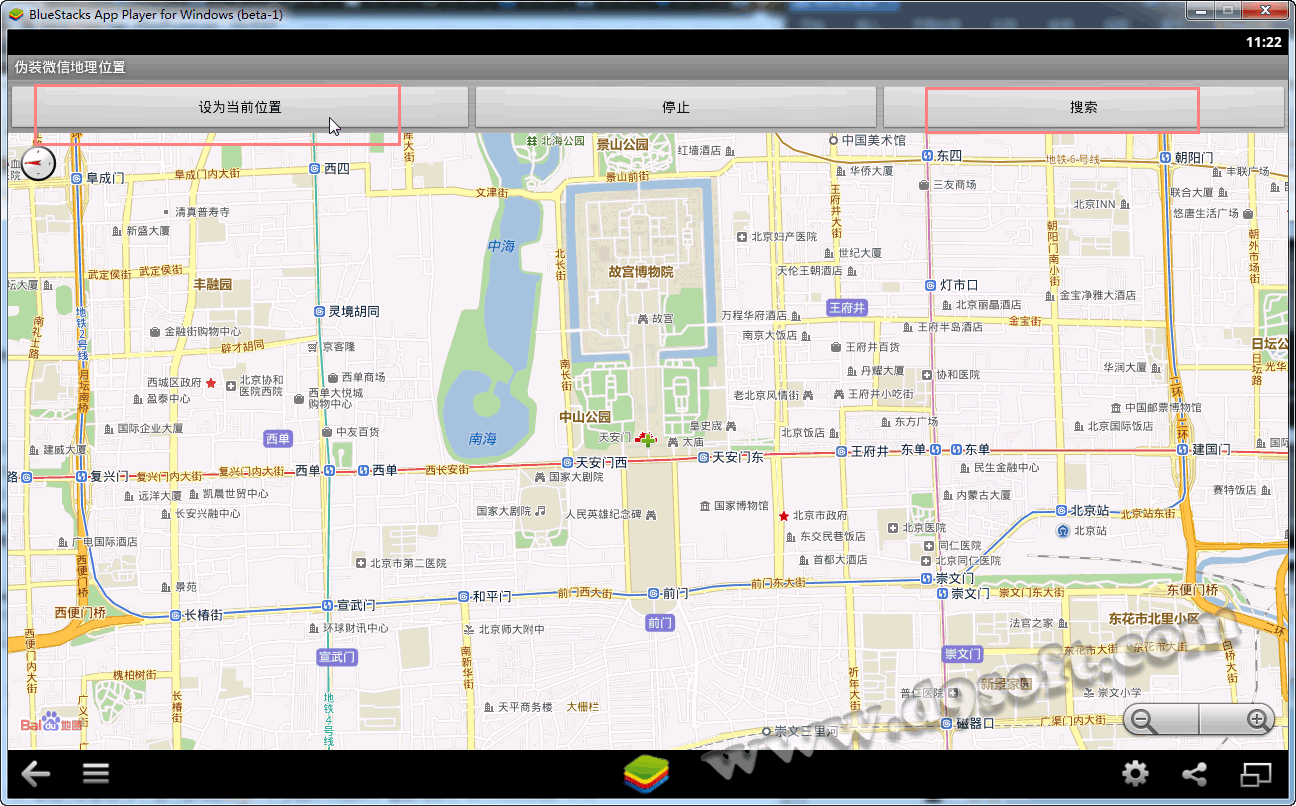
Task: Click the 国家博物馆 label
Action: click(741, 506)
